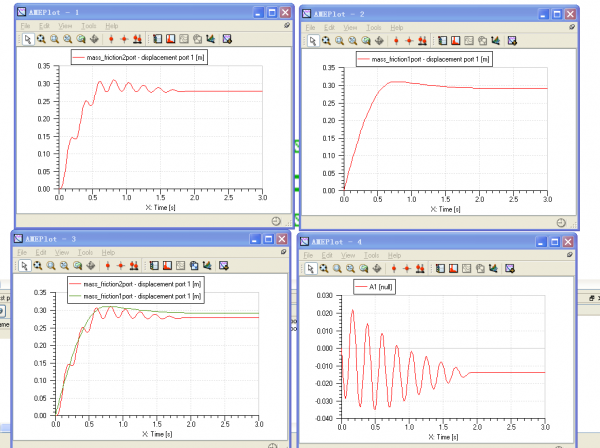Viewport: 600px width, 448px height.
Task: Maximize the AMEPlot - 4 window
Action: (554, 241)
